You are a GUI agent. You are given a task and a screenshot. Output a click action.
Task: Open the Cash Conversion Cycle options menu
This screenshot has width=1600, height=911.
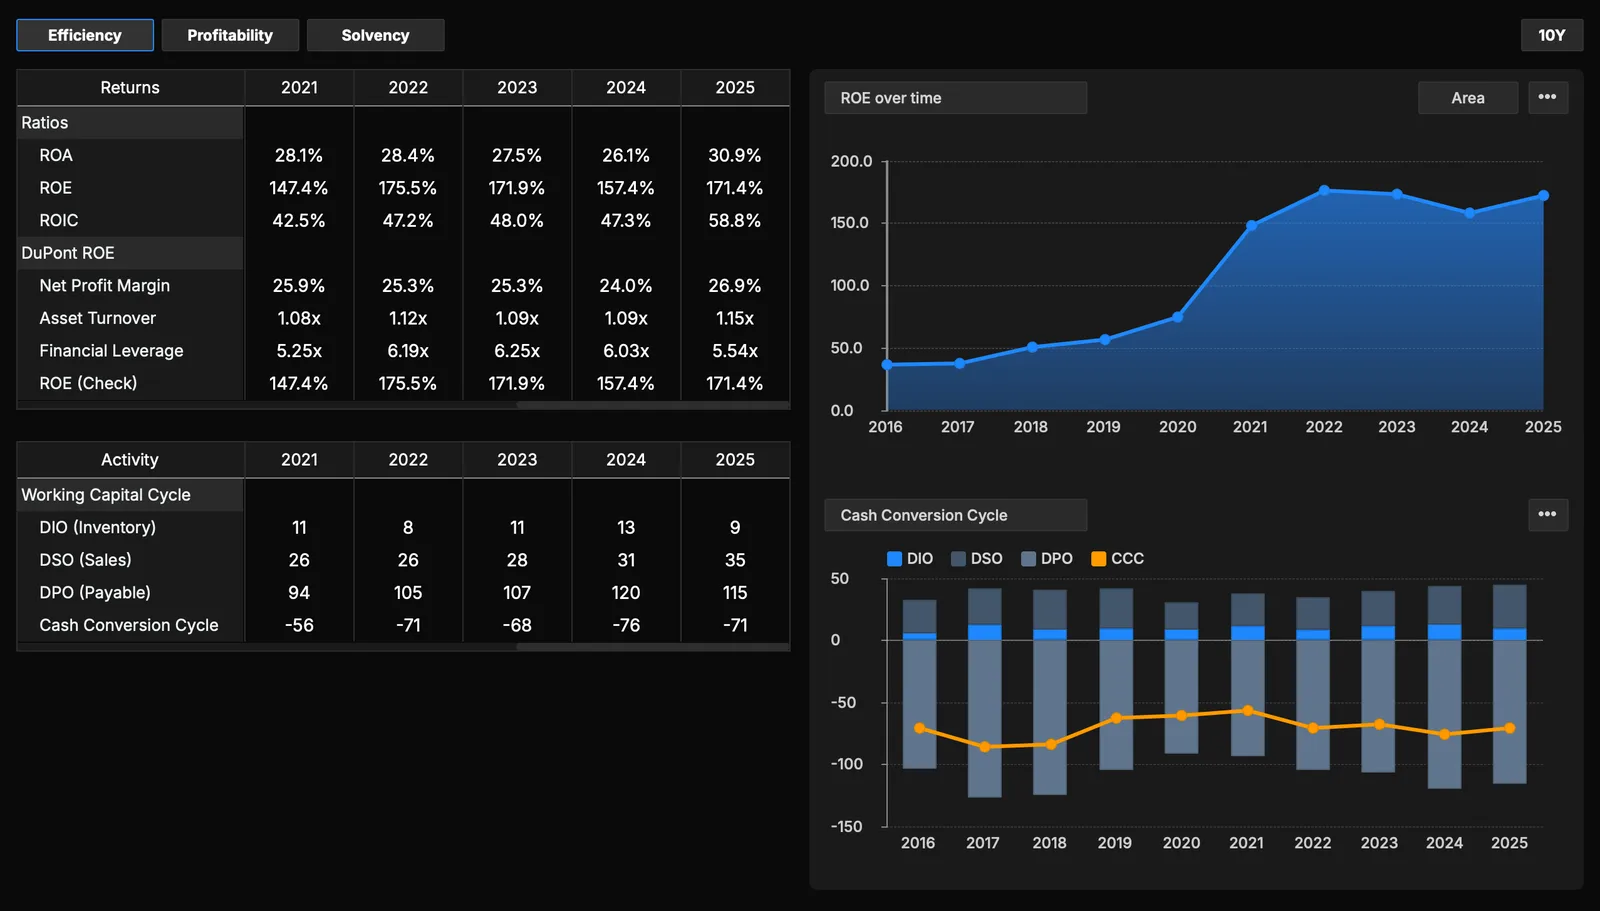click(1547, 515)
